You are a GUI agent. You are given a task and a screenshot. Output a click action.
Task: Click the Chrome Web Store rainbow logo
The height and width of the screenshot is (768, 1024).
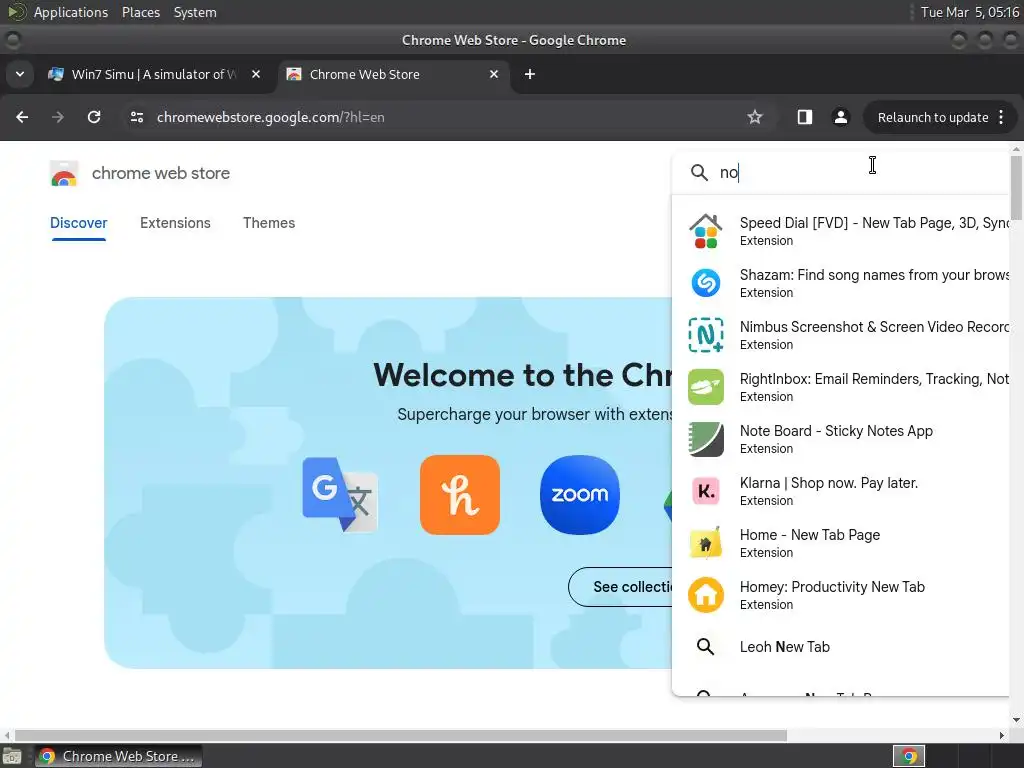click(x=64, y=174)
